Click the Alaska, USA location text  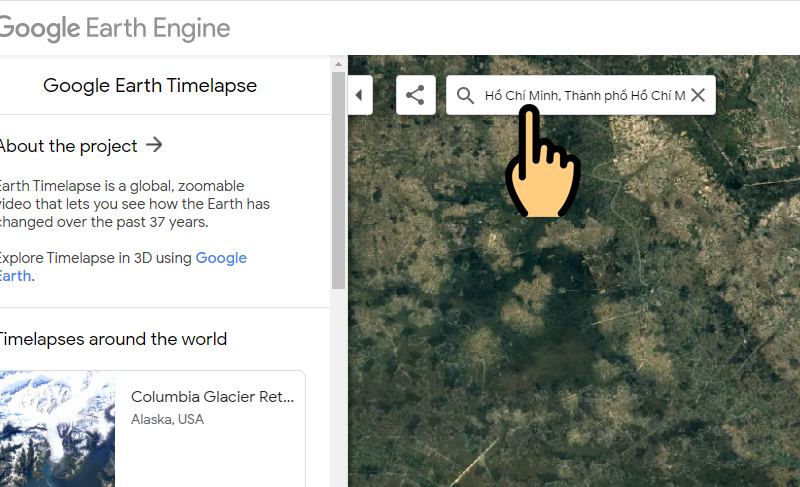pos(167,419)
